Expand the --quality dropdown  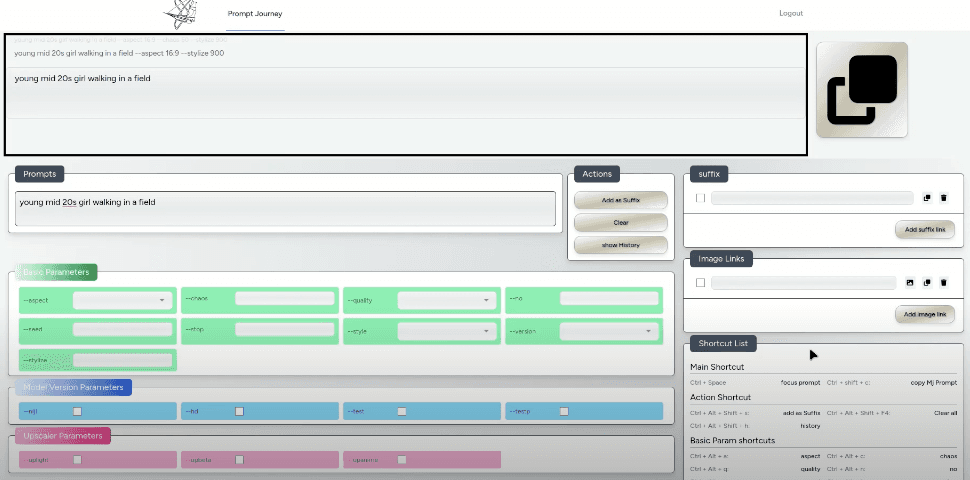pos(447,299)
